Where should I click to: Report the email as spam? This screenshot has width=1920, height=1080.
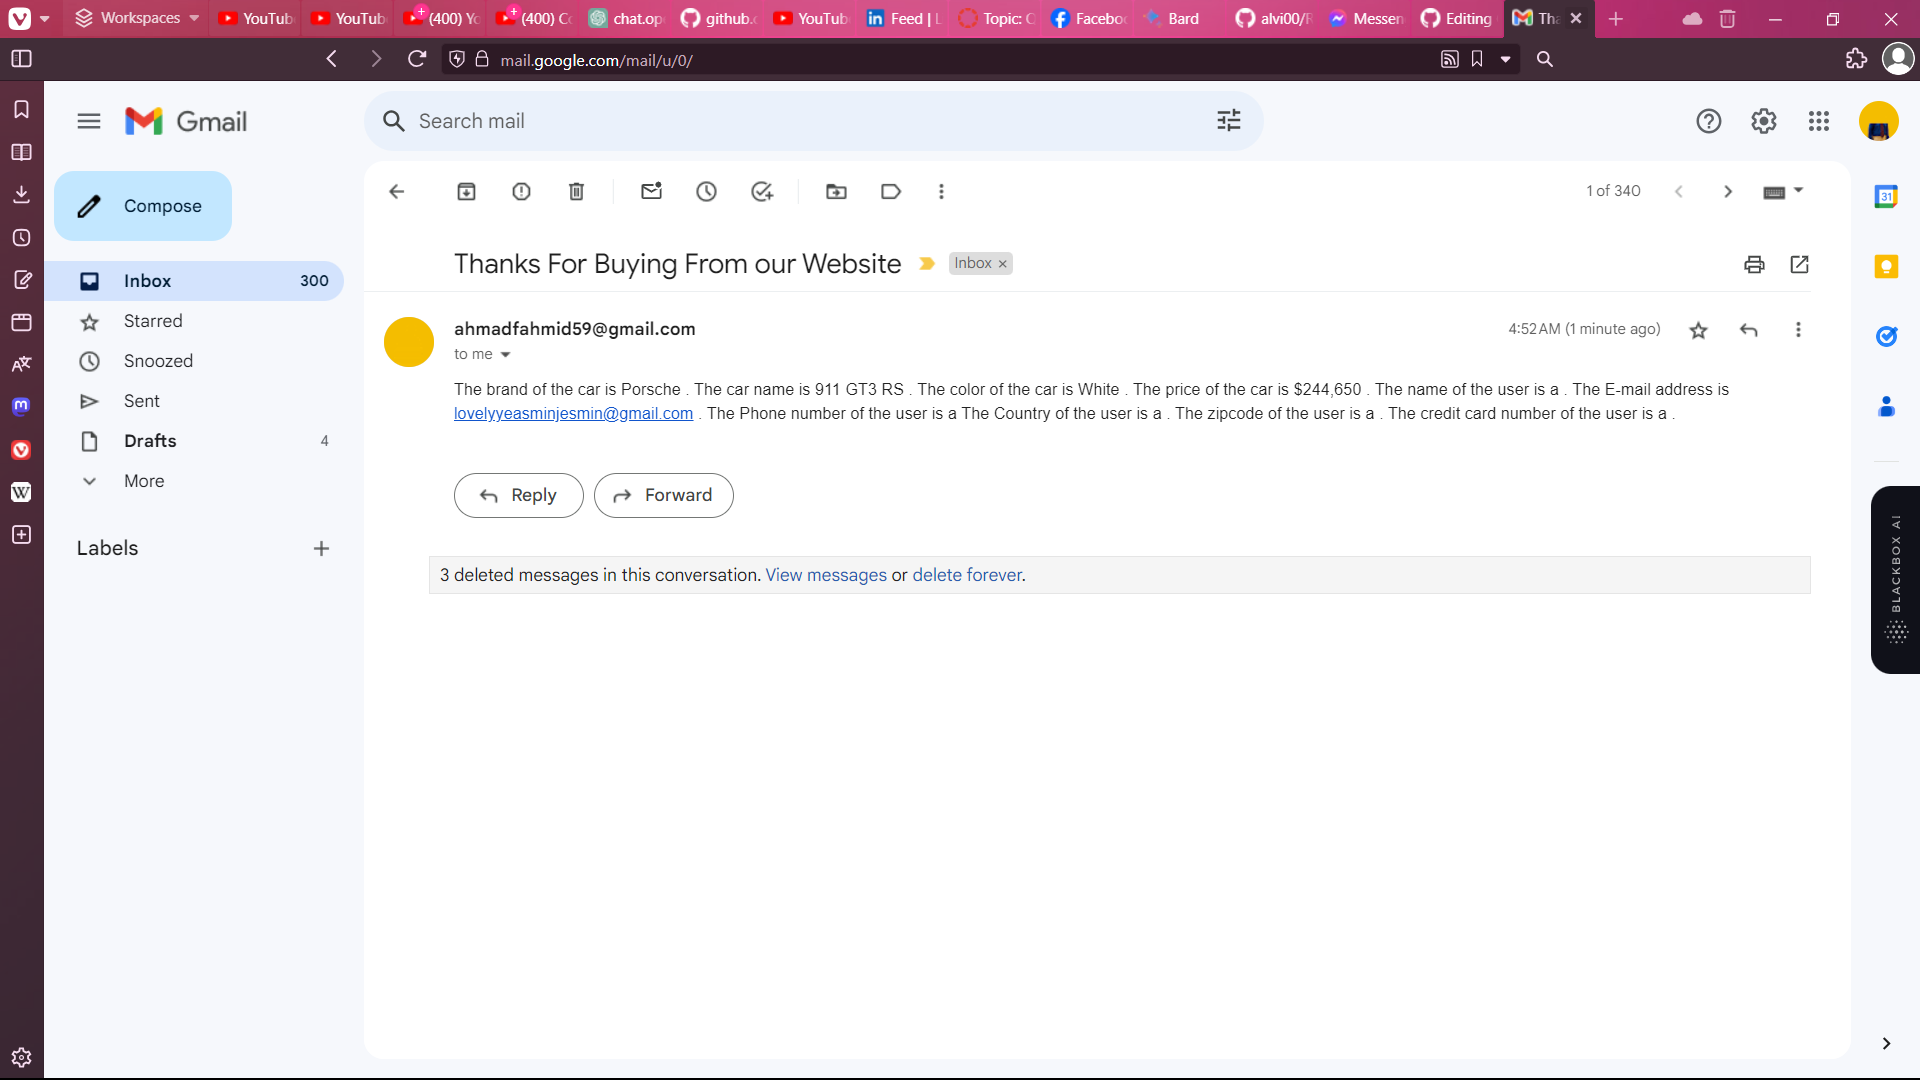(521, 191)
